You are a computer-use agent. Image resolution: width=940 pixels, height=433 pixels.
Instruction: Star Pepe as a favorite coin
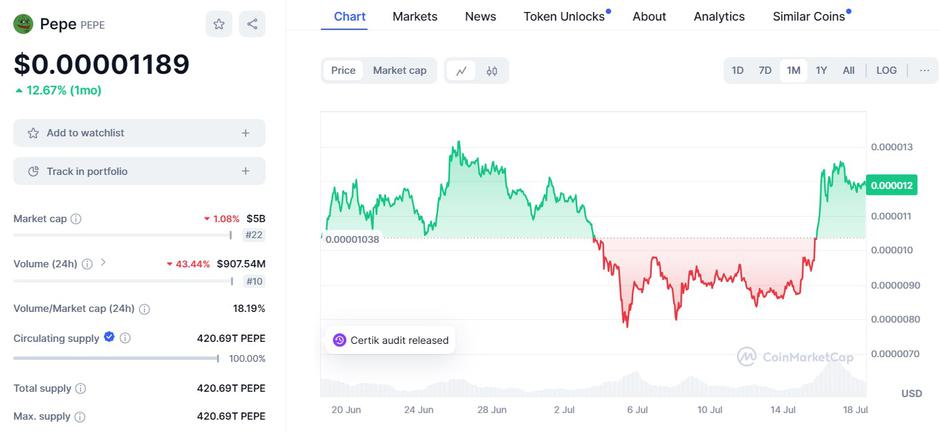[x=219, y=24]
